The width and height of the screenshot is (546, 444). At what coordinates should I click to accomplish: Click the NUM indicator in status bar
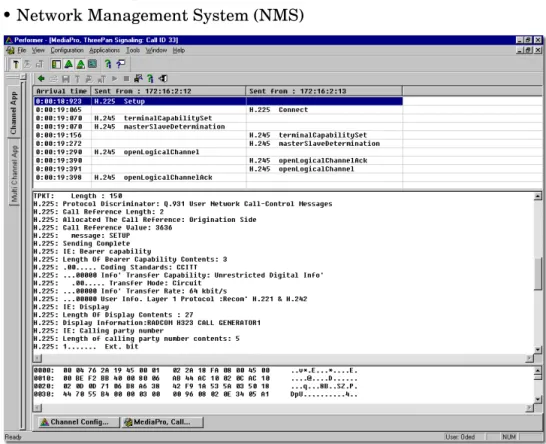coord(509,437)
